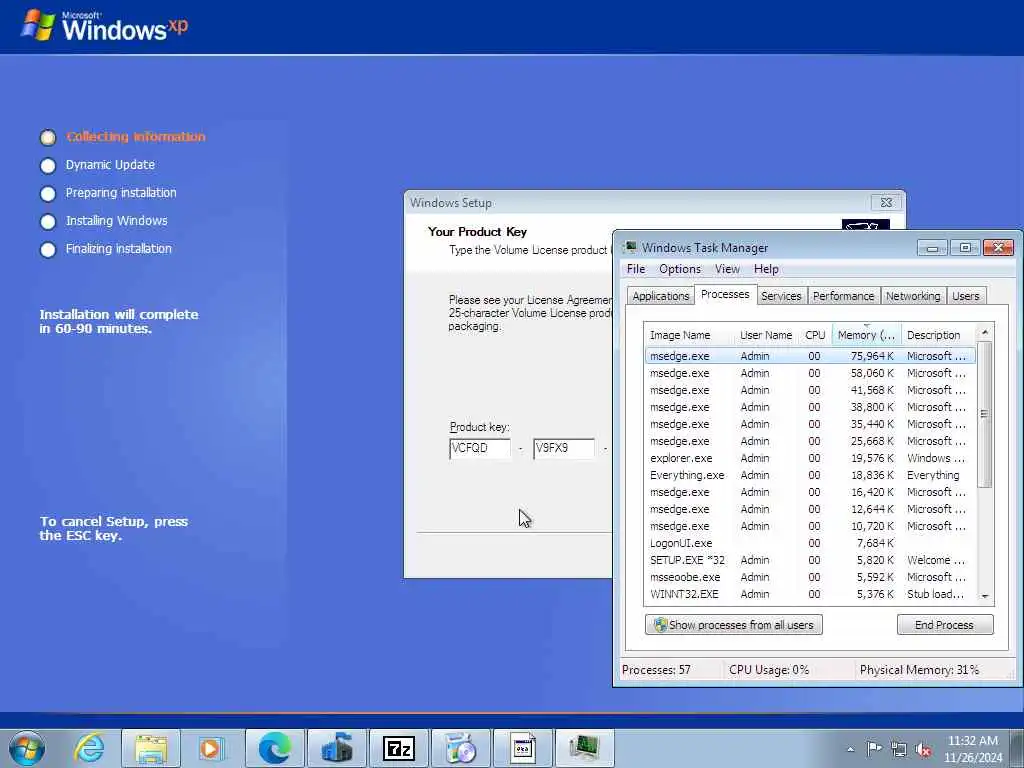Switch to the Applications tab

[660, 296]
